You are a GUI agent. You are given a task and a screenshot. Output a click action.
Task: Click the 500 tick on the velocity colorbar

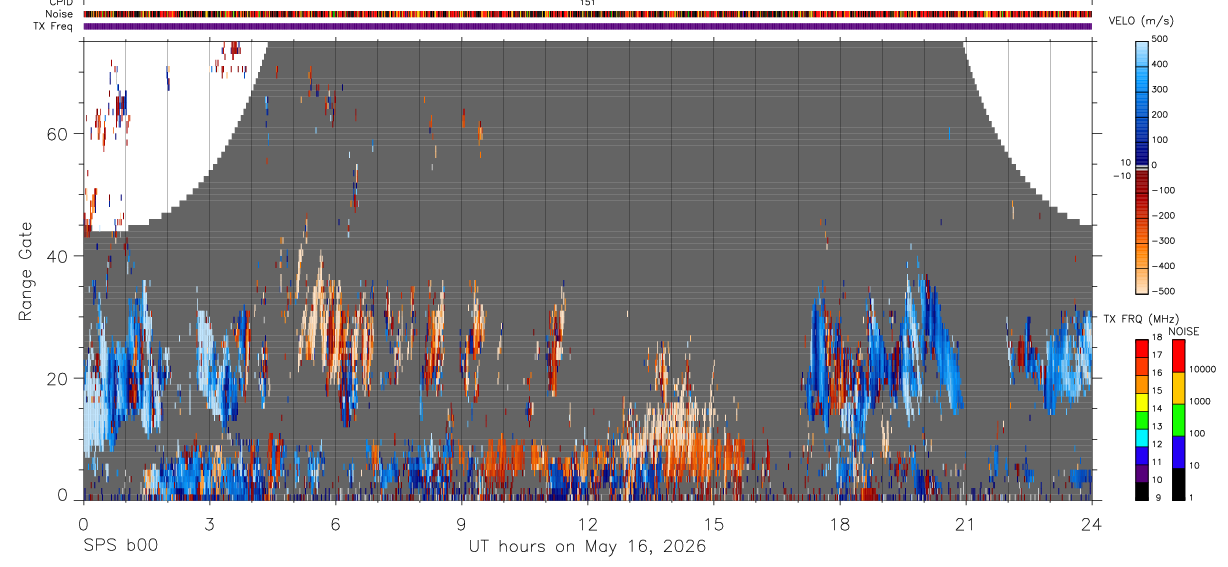tap(1161, 39)
